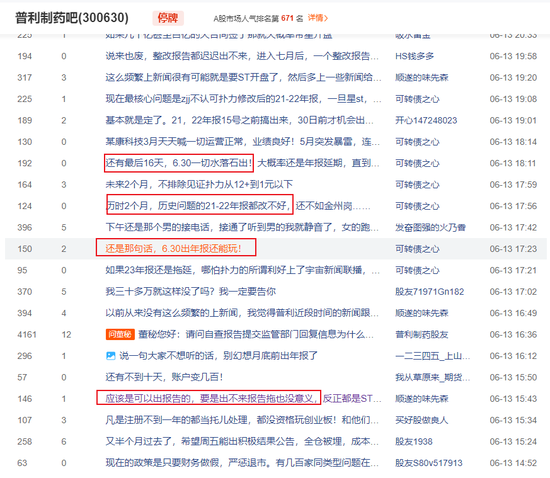Image resolution: width=550 pixels, height=478 pixels.
Task: View author 可转债之心 on 06-13 19:08 row
Action: coord(417,99)
